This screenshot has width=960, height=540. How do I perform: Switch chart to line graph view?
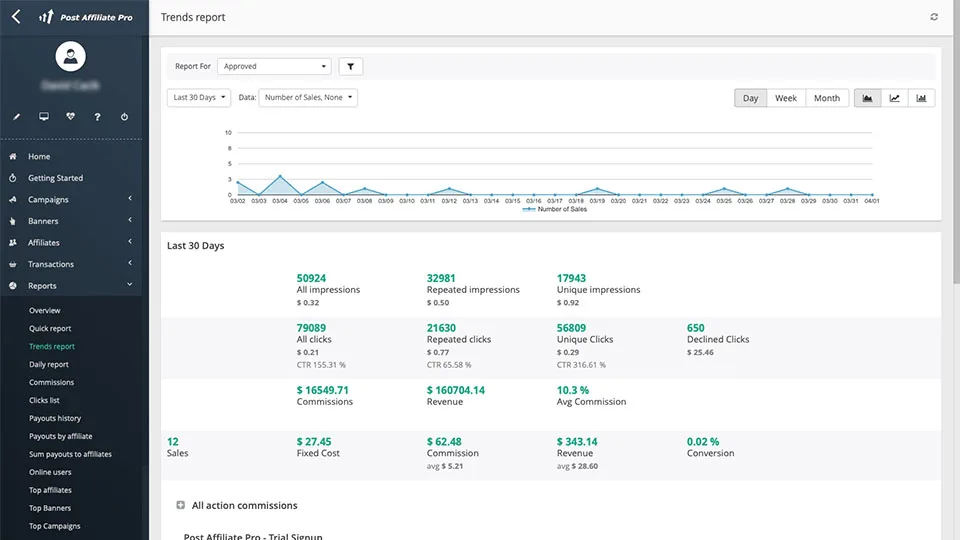[894, 98]
